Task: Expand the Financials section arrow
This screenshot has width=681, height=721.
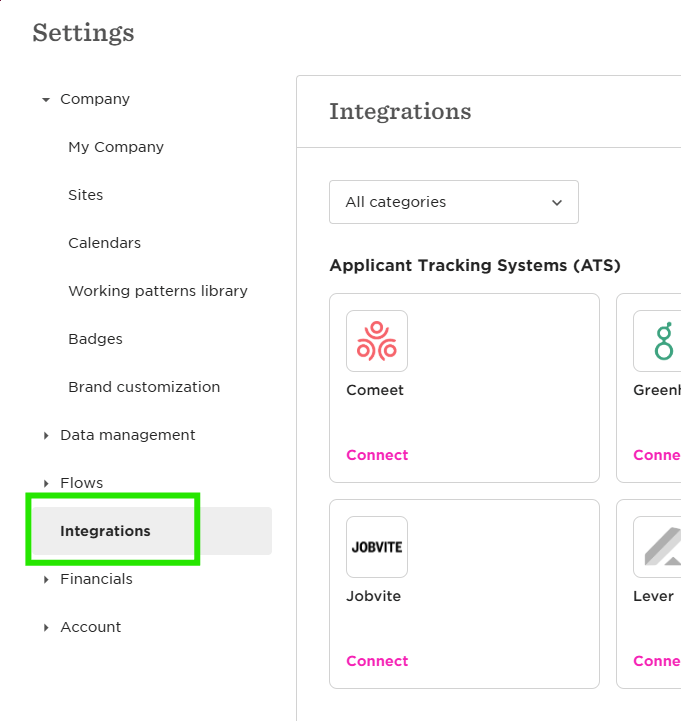Action: pyautogui.click(x=46, y=579)
